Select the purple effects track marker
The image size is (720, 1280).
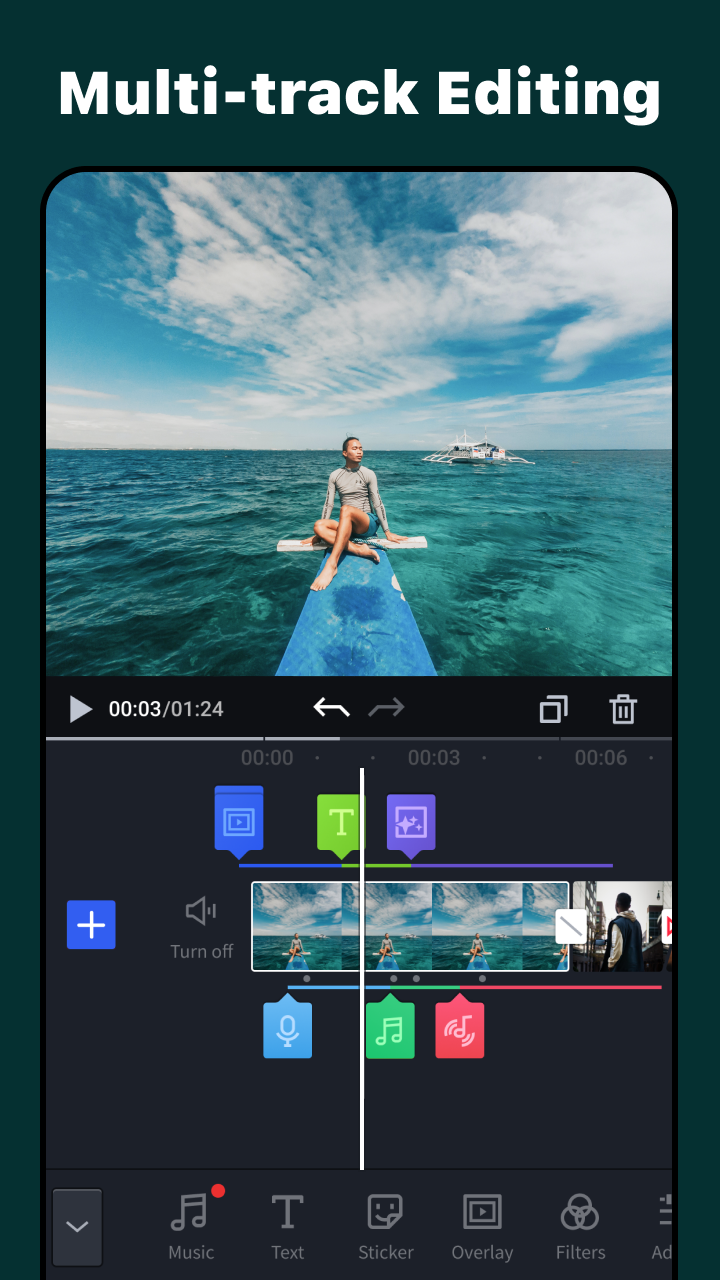coord(411,823)
